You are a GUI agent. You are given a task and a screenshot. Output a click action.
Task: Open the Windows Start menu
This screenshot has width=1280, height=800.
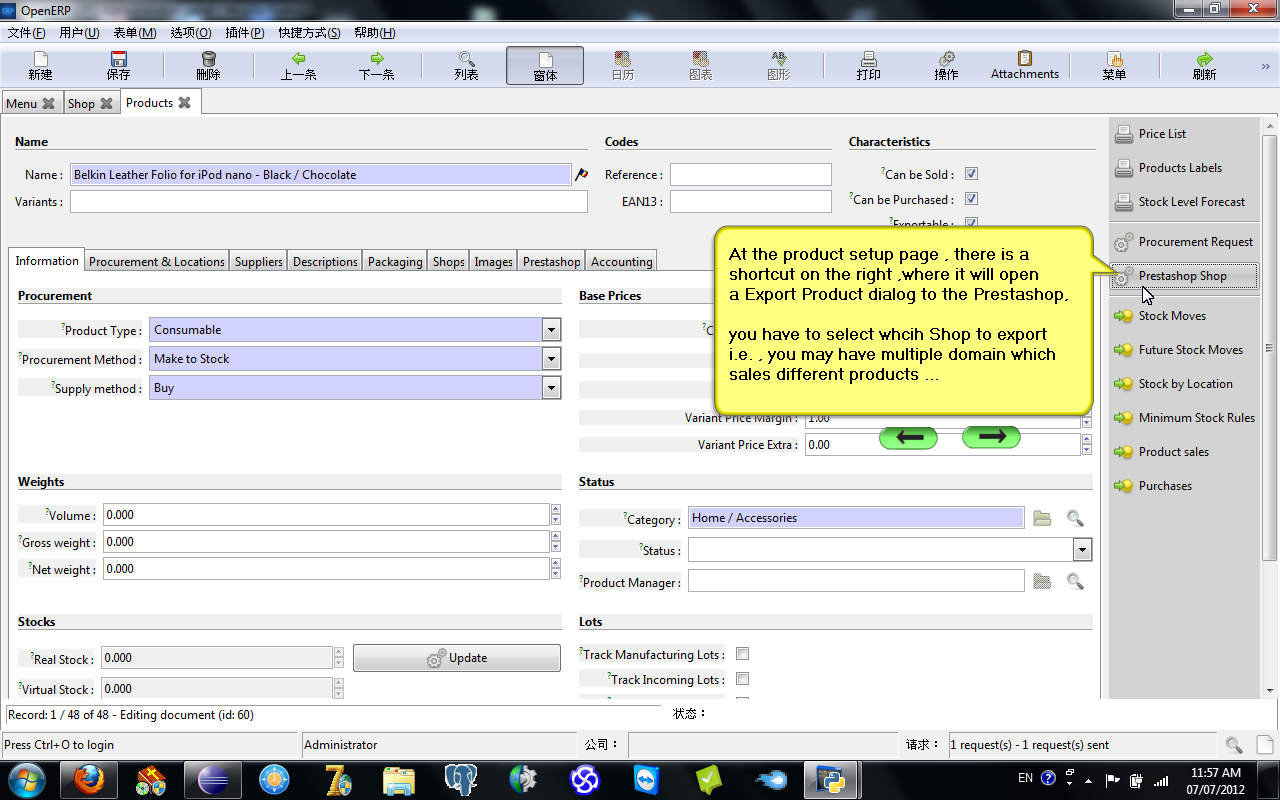pyautogui.click(x=26, y=779)
